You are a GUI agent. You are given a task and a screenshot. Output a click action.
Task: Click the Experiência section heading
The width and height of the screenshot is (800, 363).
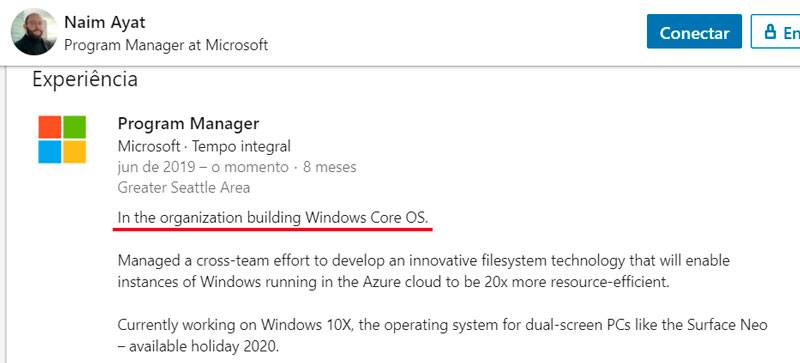coord(85,79)
